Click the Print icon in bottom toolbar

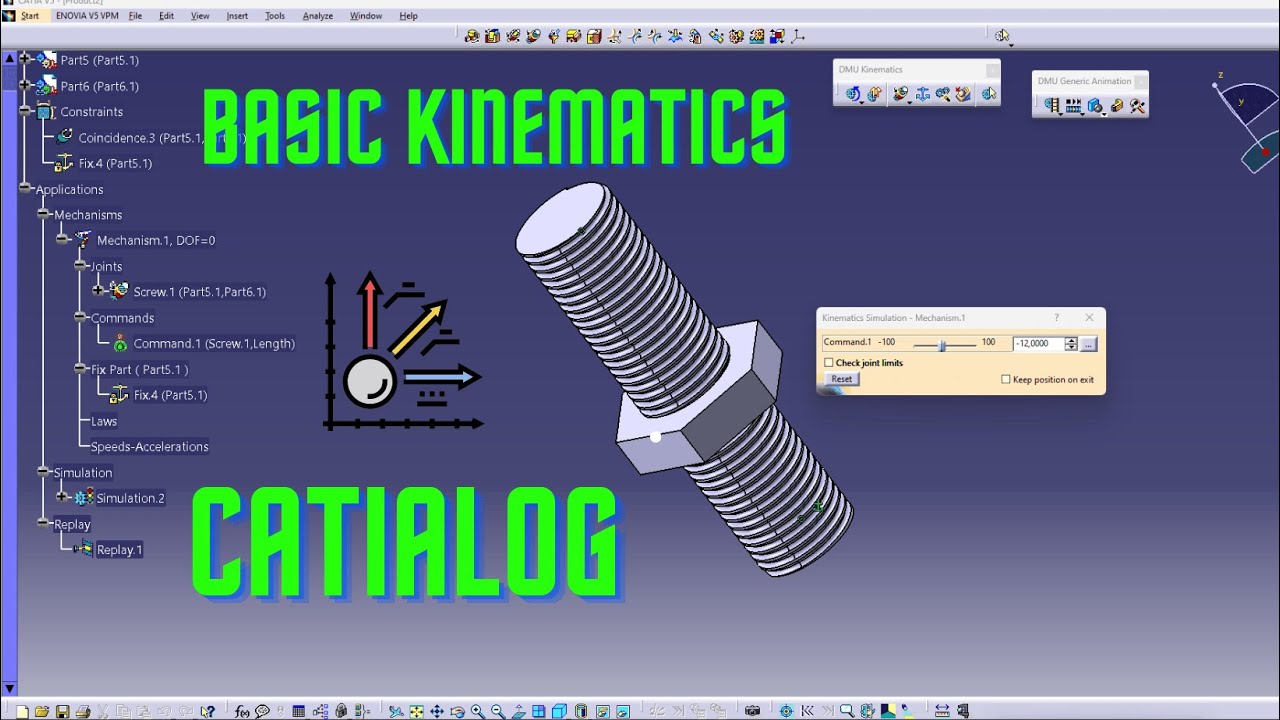pyautogui.click(x=83, y=712)
